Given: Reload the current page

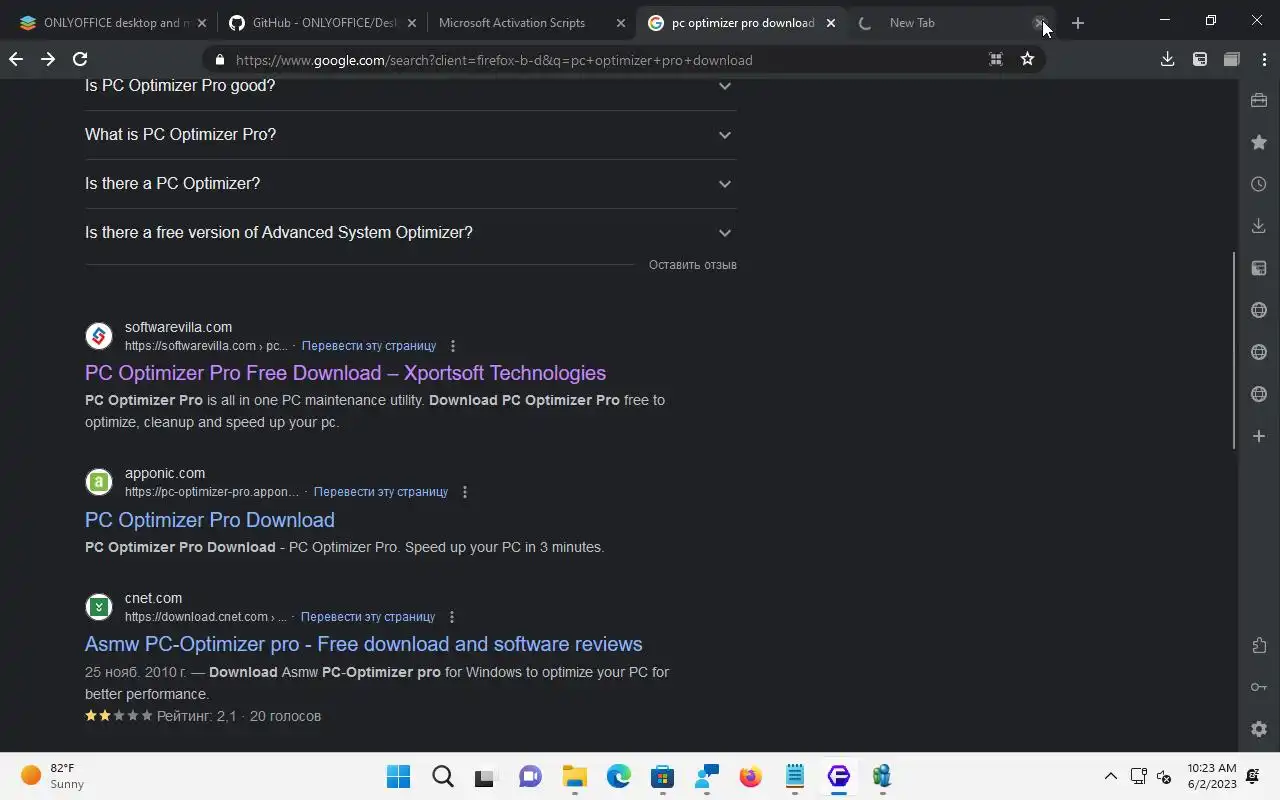Looking at the screenshot, I should click(80, 60).
